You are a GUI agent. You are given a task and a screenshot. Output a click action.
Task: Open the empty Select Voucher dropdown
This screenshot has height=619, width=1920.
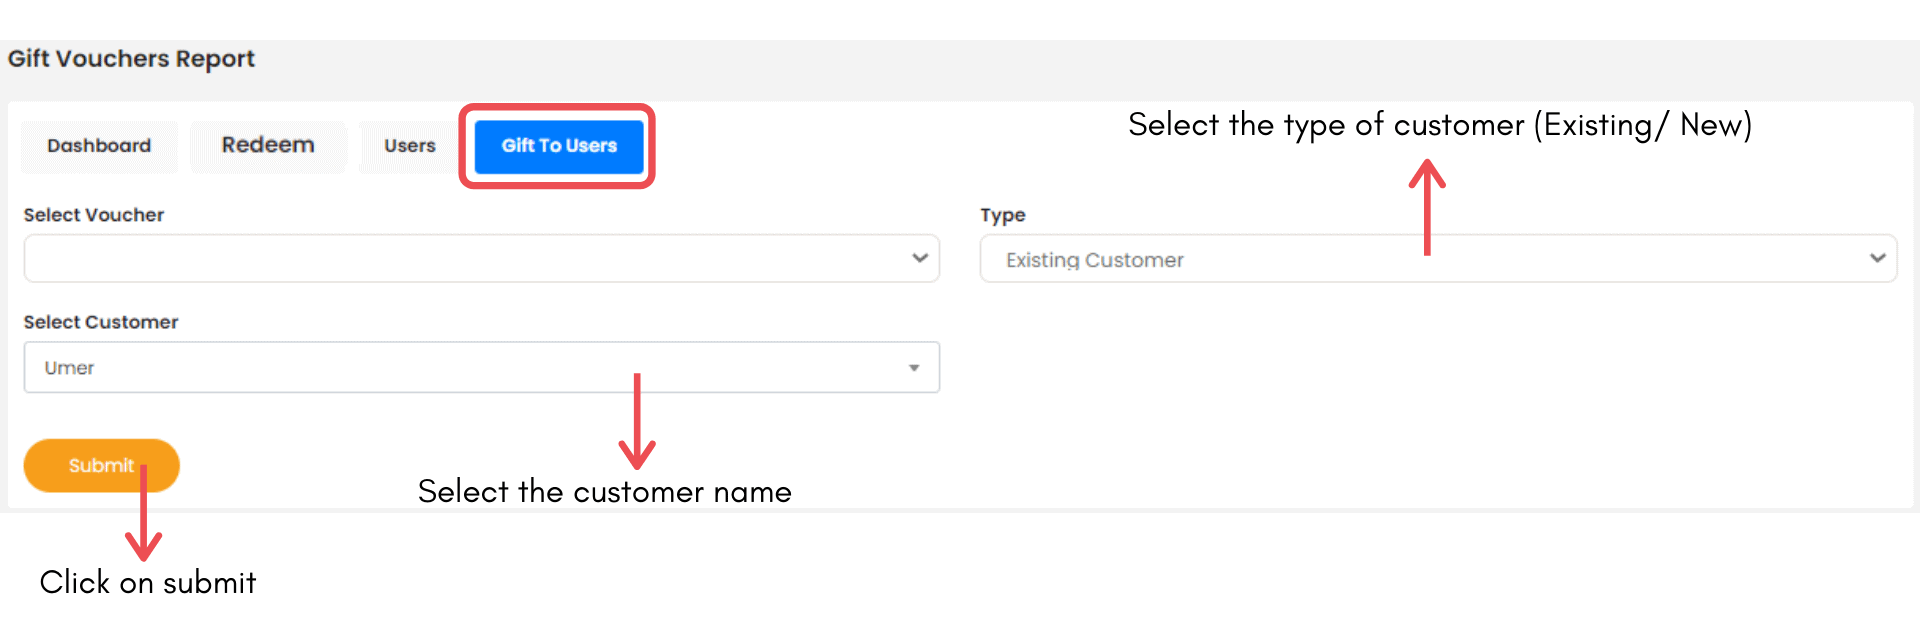(x=460, y=259)
